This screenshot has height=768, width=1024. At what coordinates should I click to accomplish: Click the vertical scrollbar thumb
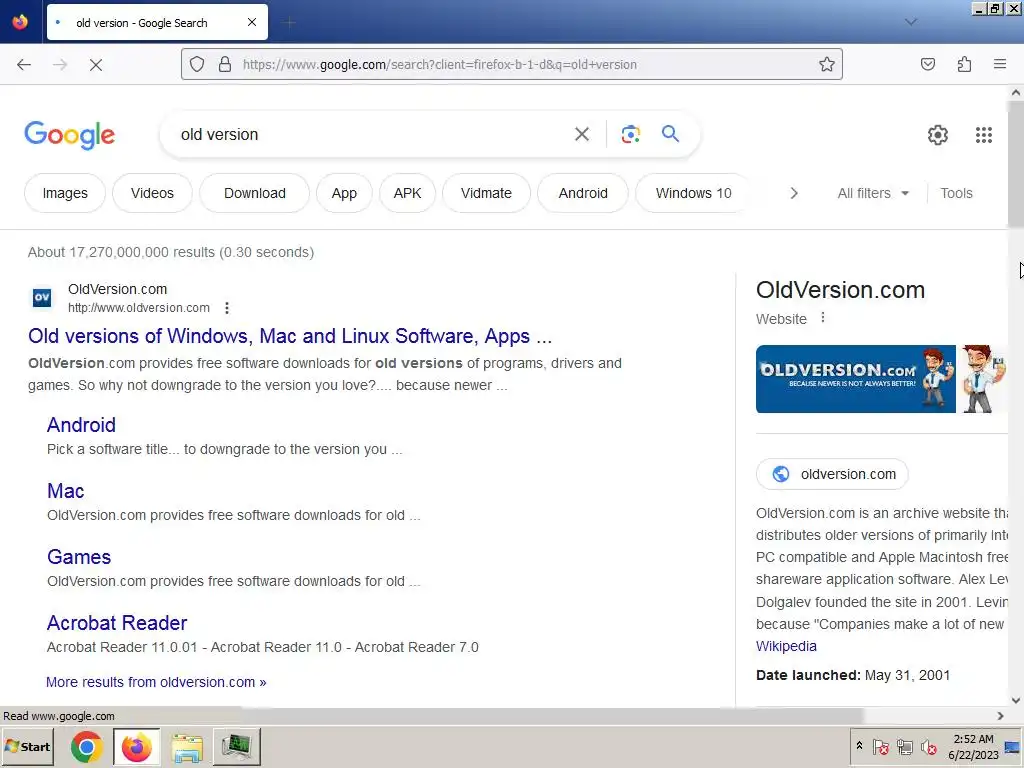(1016, 165)
